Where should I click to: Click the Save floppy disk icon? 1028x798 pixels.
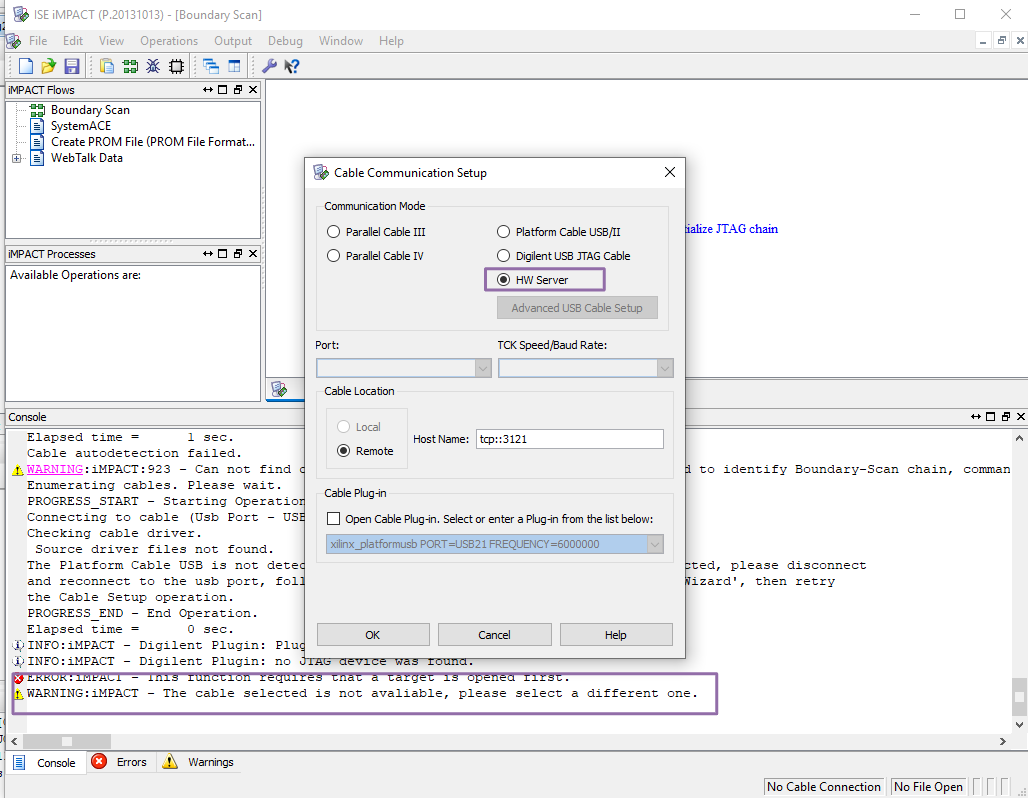pos(71,66)
